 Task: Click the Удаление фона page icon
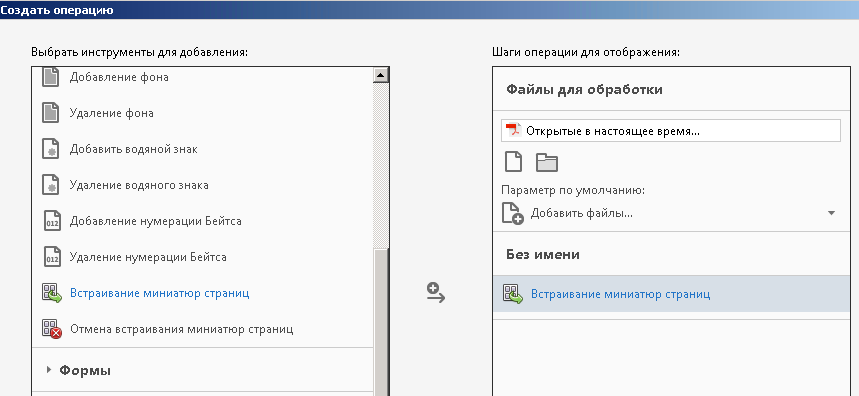pos(50,113)
